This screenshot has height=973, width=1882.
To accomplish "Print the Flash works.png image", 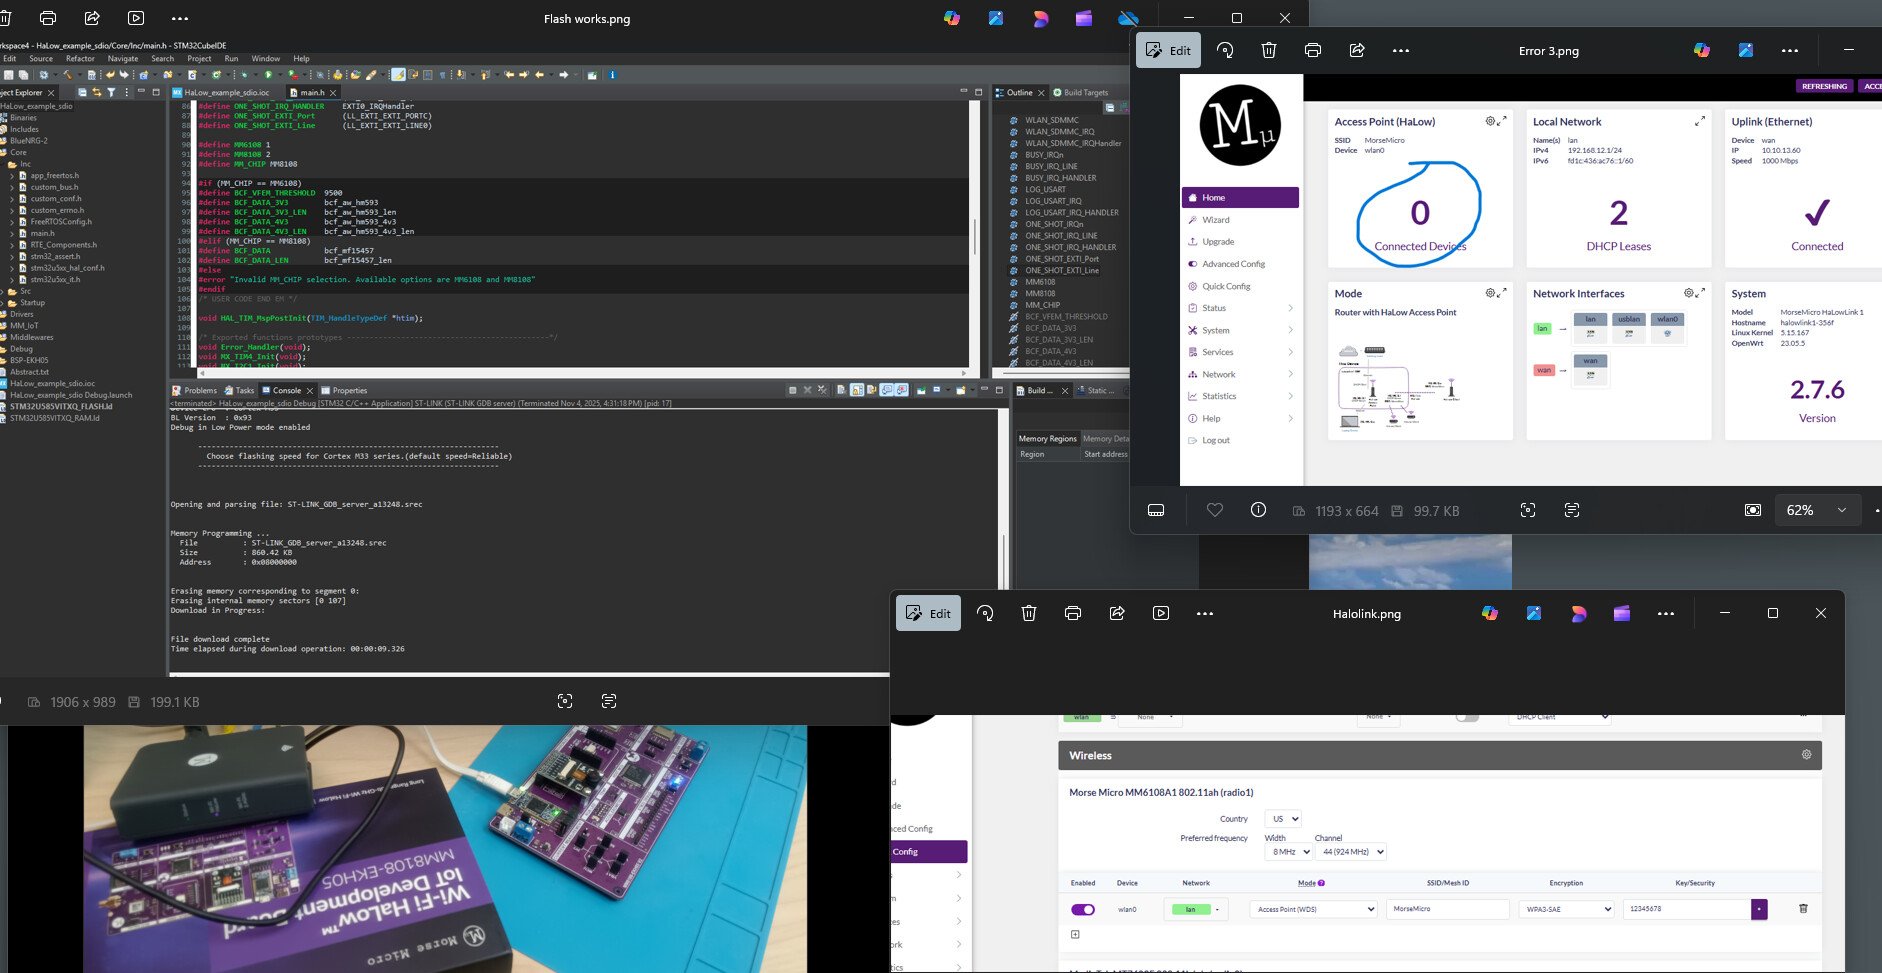I will click(48, 18).
